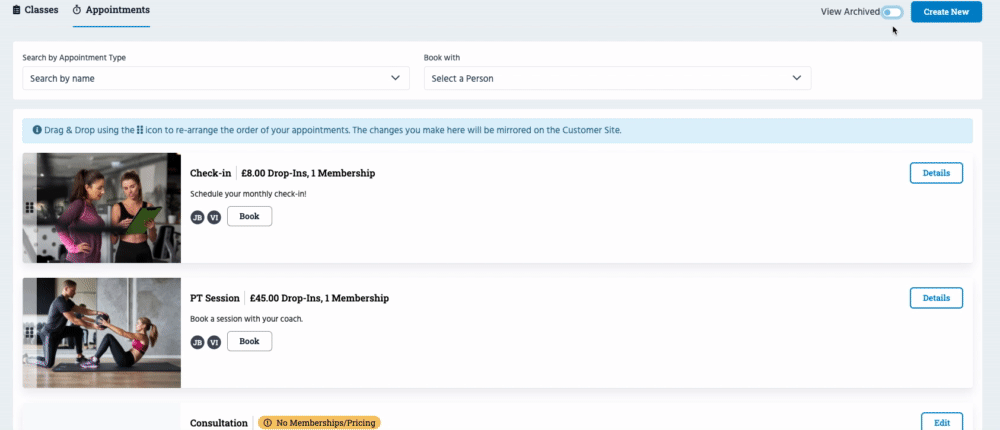Click the info icon in the Drag & Drop banner
The height and width of the screenshot is (430, 1000).
37,130
